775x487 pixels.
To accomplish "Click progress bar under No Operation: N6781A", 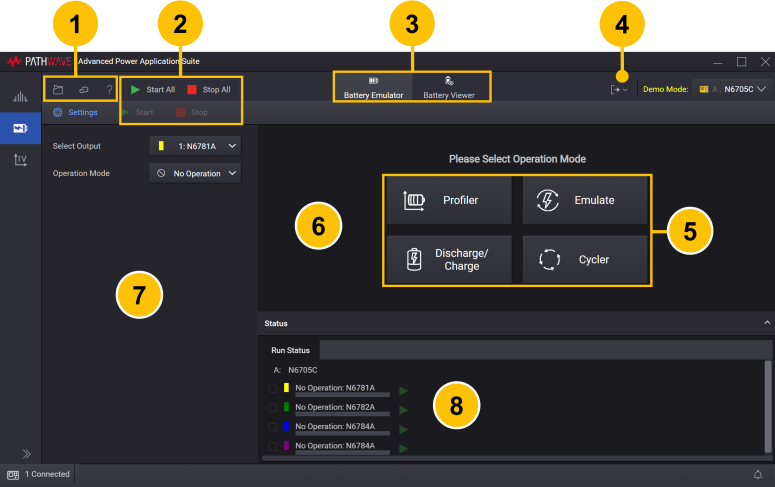I will coord(343,395).
